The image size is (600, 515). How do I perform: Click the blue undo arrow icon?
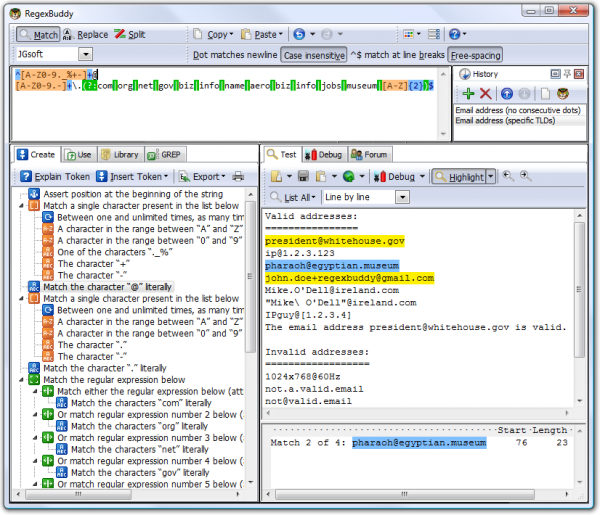coord(299,34)
